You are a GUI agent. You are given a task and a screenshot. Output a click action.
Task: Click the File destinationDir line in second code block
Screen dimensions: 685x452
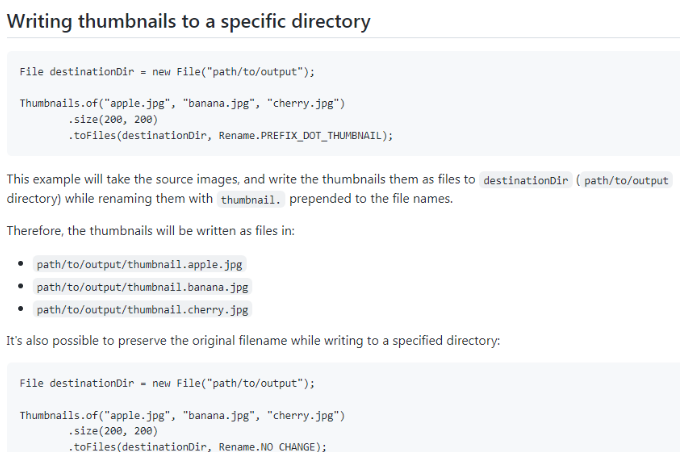pyautogui.click(x=167, y=384)
